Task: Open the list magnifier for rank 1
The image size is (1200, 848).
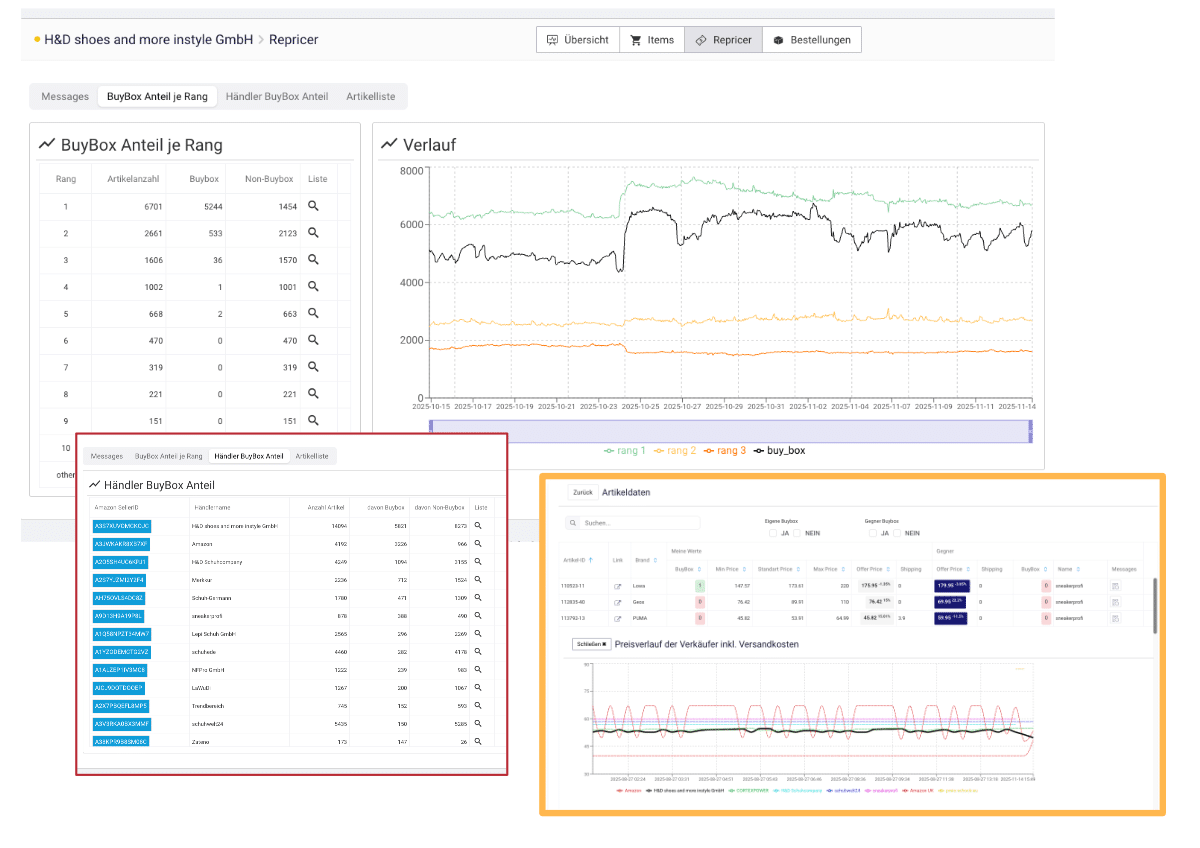Action: pos(313,206)
